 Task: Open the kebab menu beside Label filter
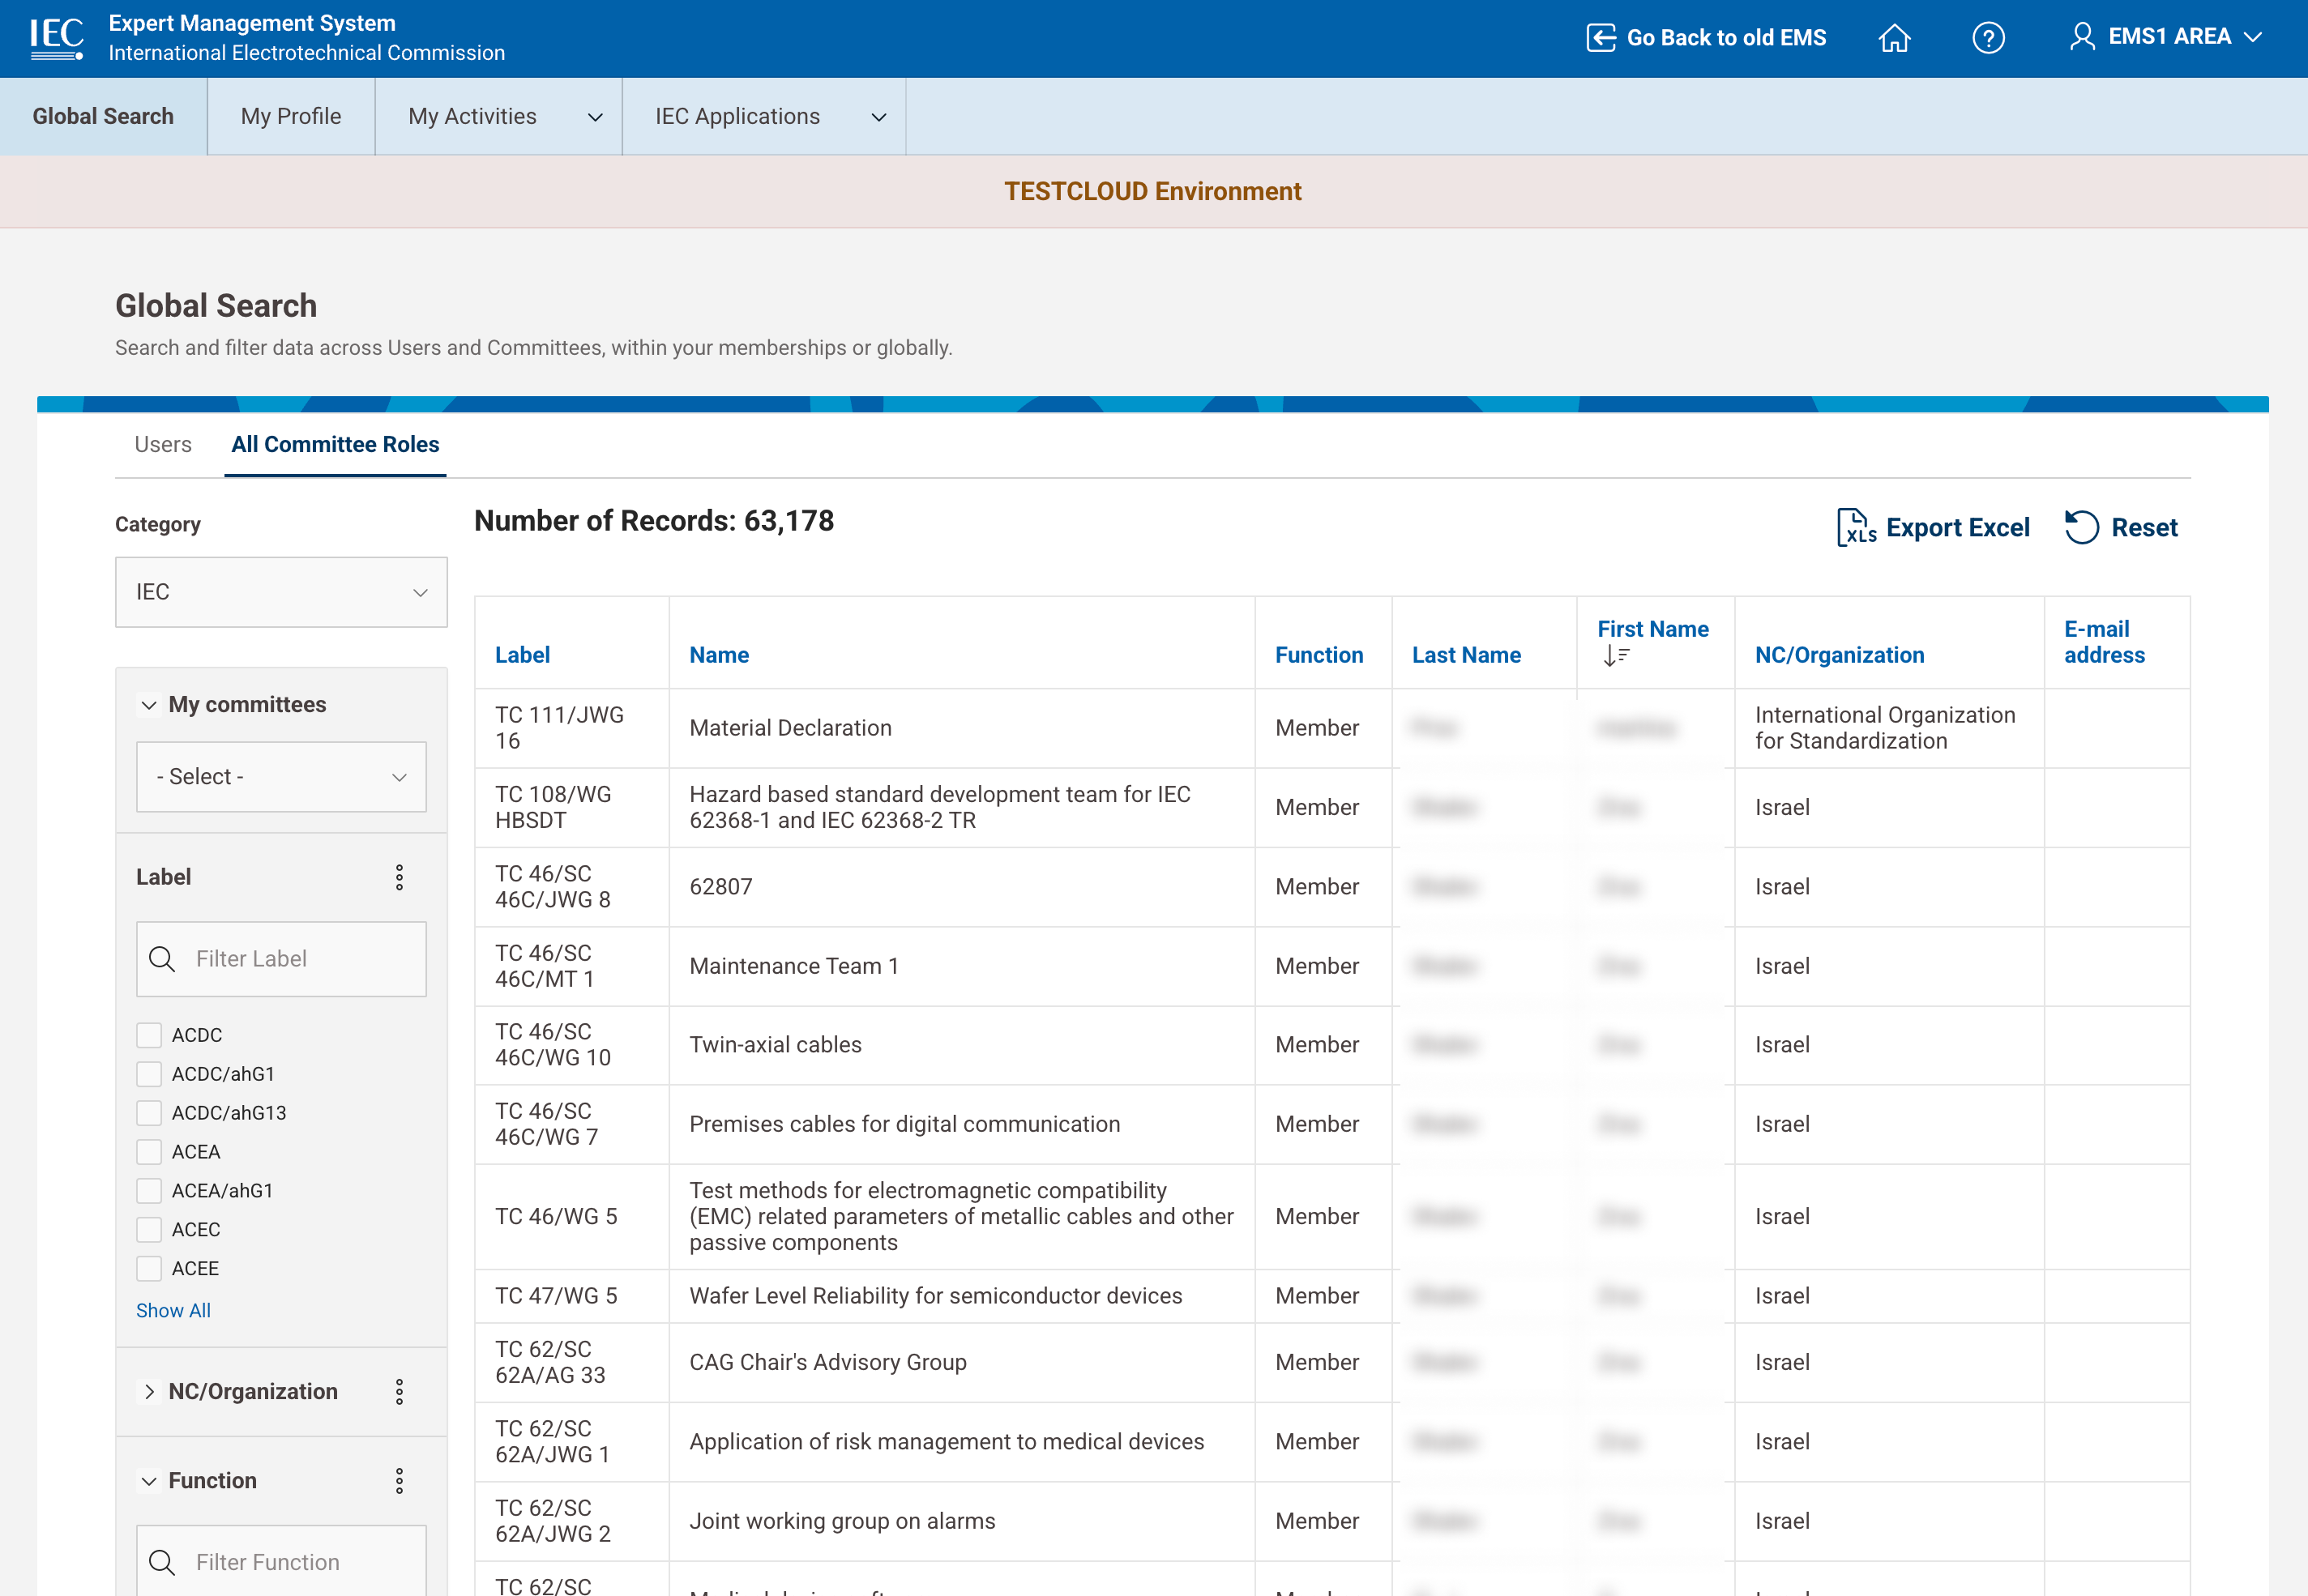pos(400,877)
